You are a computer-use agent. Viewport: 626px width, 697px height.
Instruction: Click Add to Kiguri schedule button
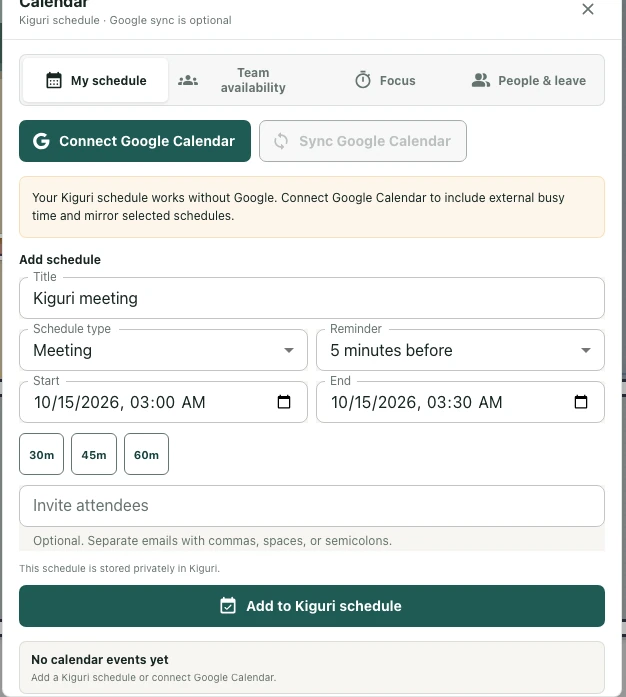[312, 606]
